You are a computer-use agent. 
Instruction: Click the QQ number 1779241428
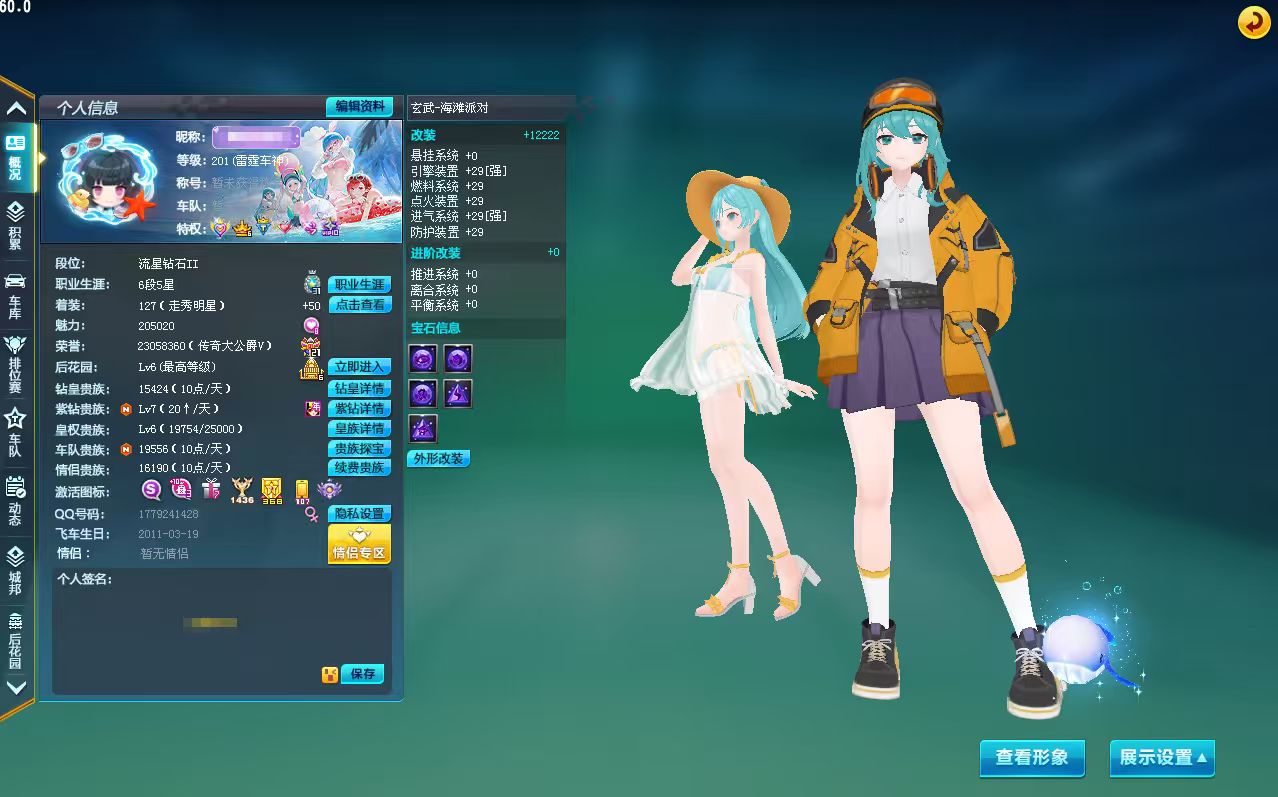point(168,514)
